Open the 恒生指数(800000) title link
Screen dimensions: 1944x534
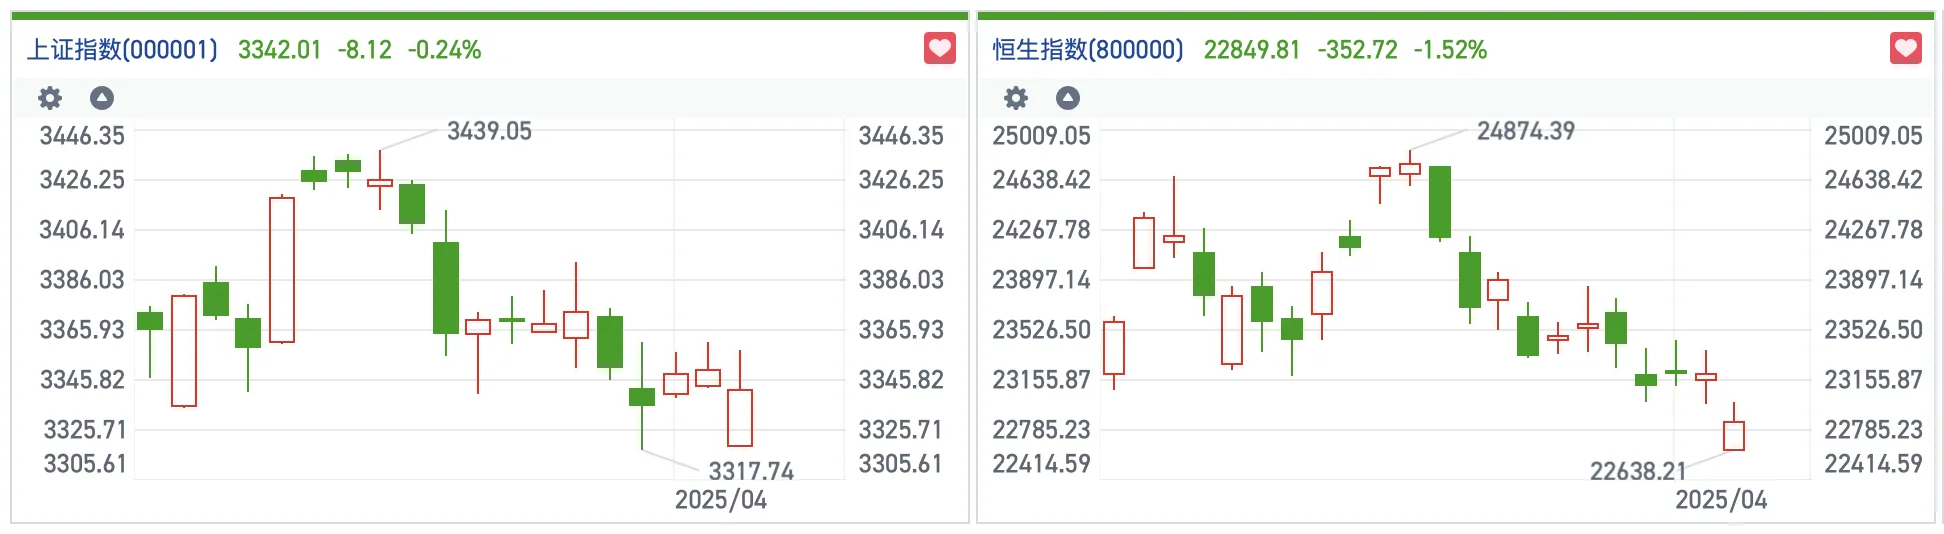coord(1088,50)
